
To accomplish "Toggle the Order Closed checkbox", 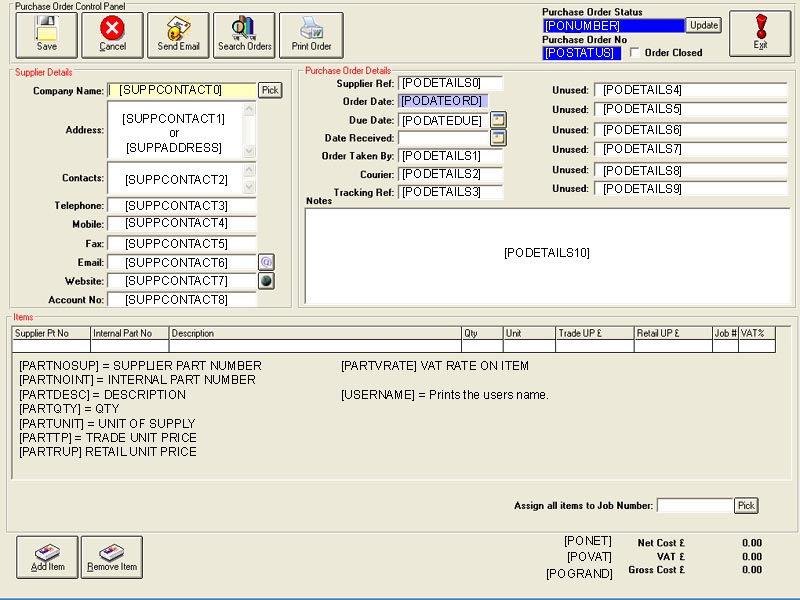I will 635,53.
